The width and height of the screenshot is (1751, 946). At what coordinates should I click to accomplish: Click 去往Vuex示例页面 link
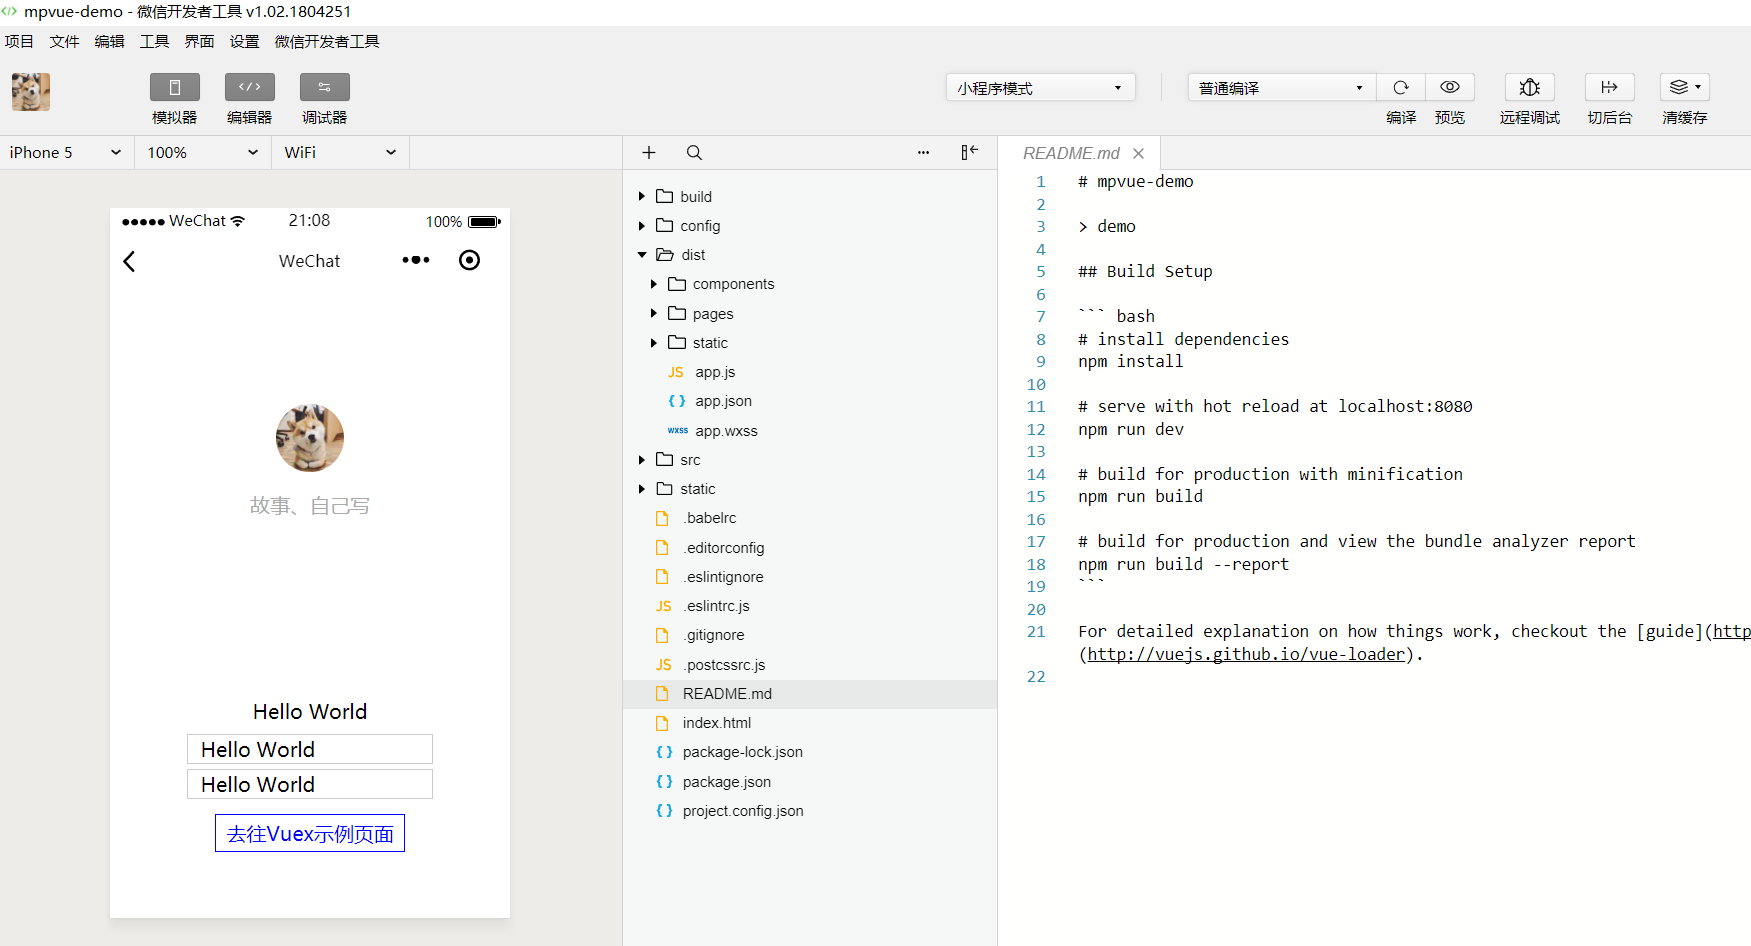310,833
